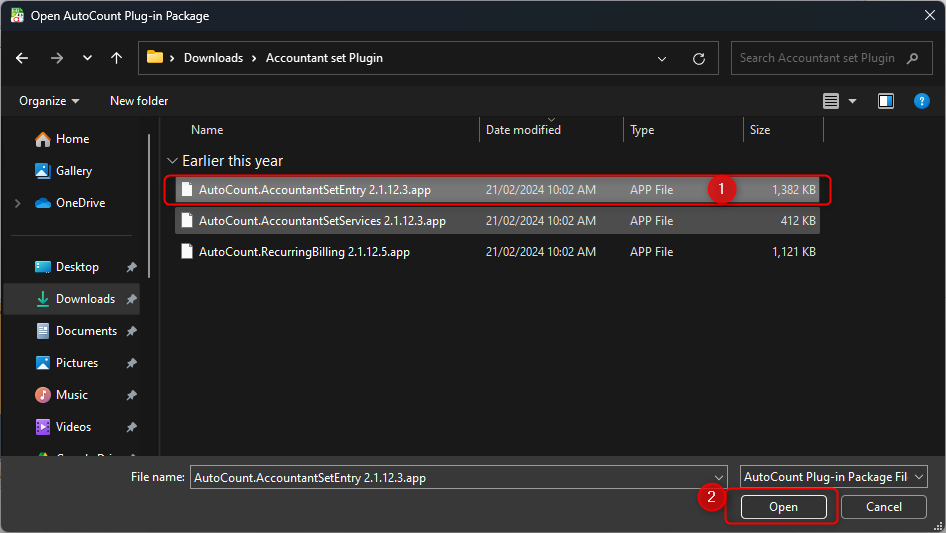Open Gallery in the navigation pane
The image size is (946, 533).
[73, 171]
